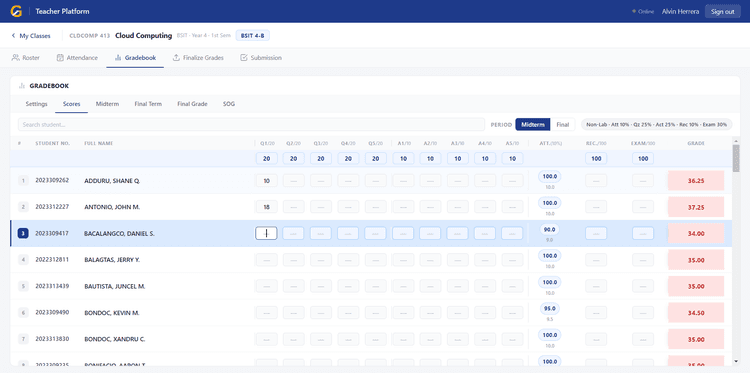Click the Q1/20 column header
This screenshot has height=373, width=750.
pos(267,143)
